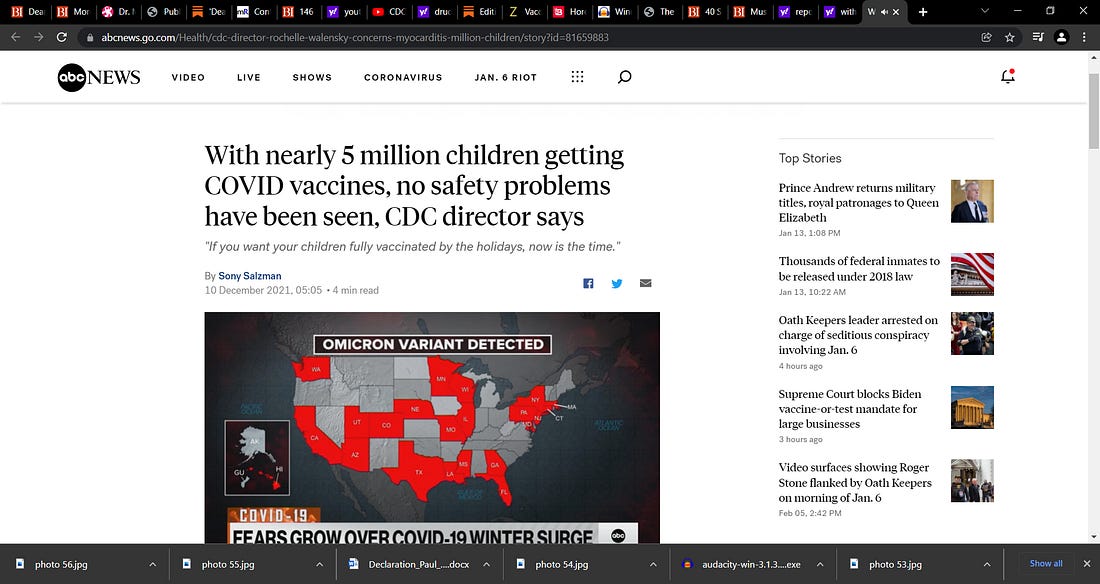The height and width of the screenshot is (584, 1100).
Task: Open the CORONAVIRUS nav menu item
Action: point(402,78)
